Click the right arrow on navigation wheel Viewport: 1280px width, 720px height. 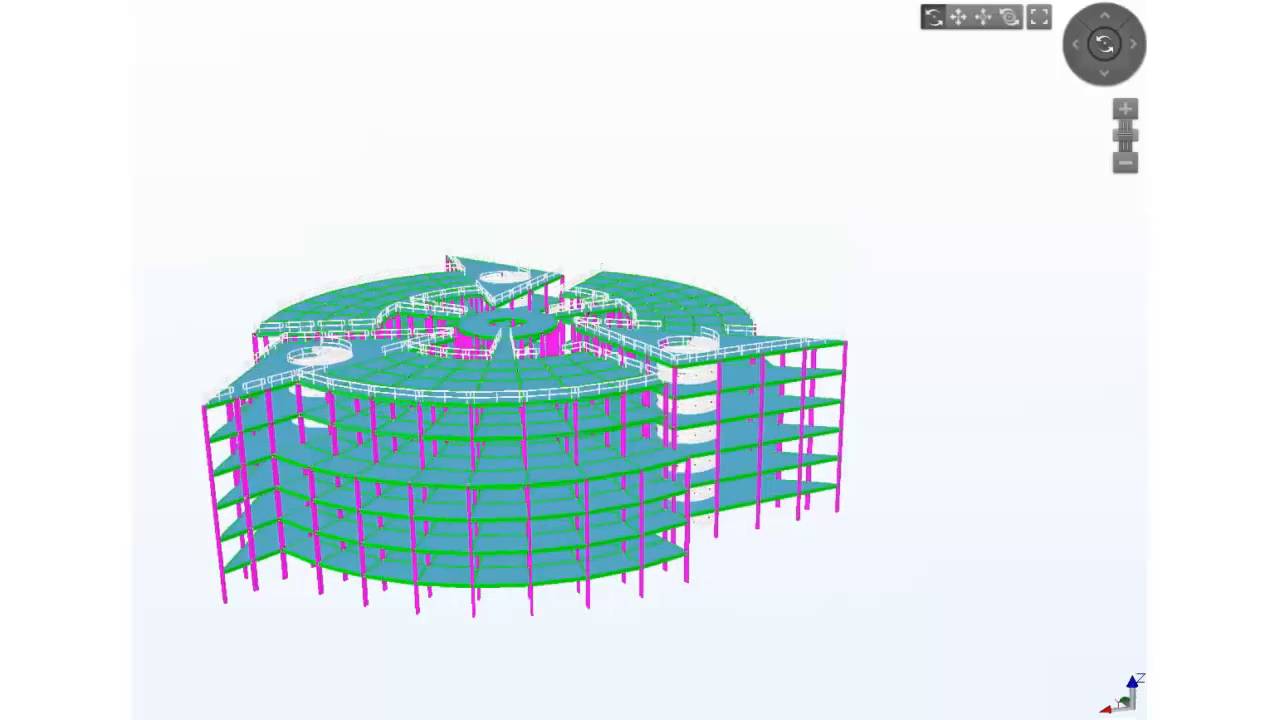coord(1134,44)
